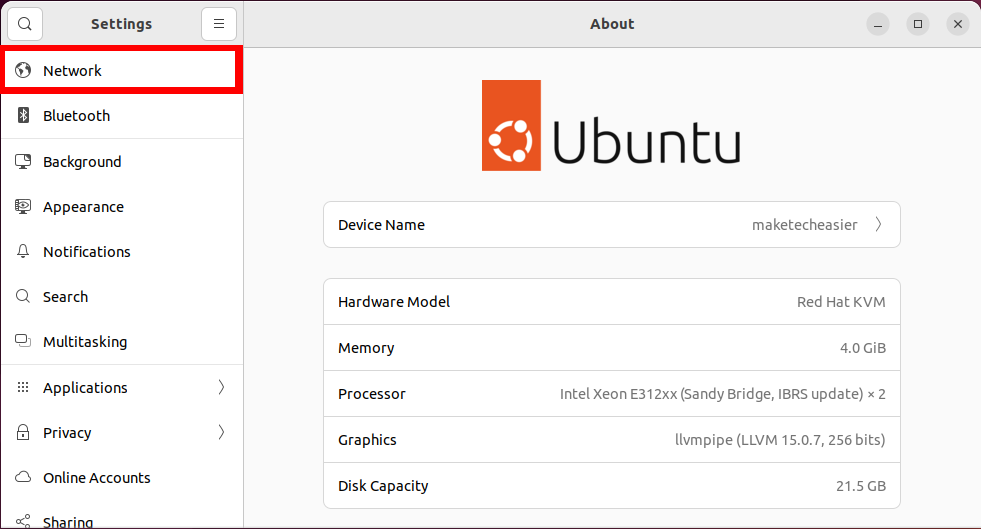Click the About window title
Screen dimensions: 981x529
[x=612, y=24]
